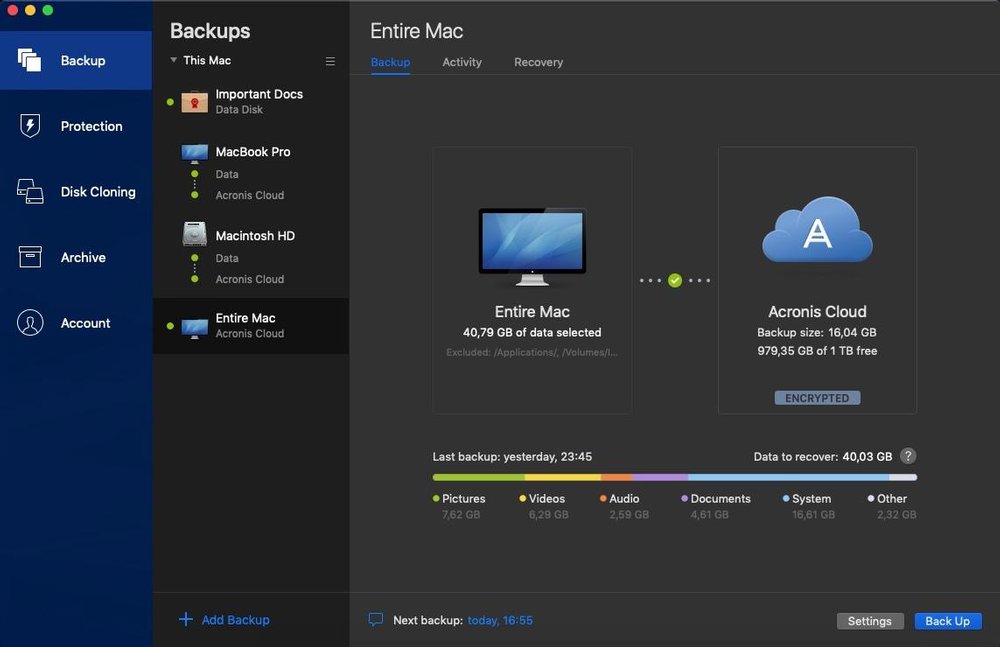Click the comment bubble icon near Next backup

click(x=376, y=620)
